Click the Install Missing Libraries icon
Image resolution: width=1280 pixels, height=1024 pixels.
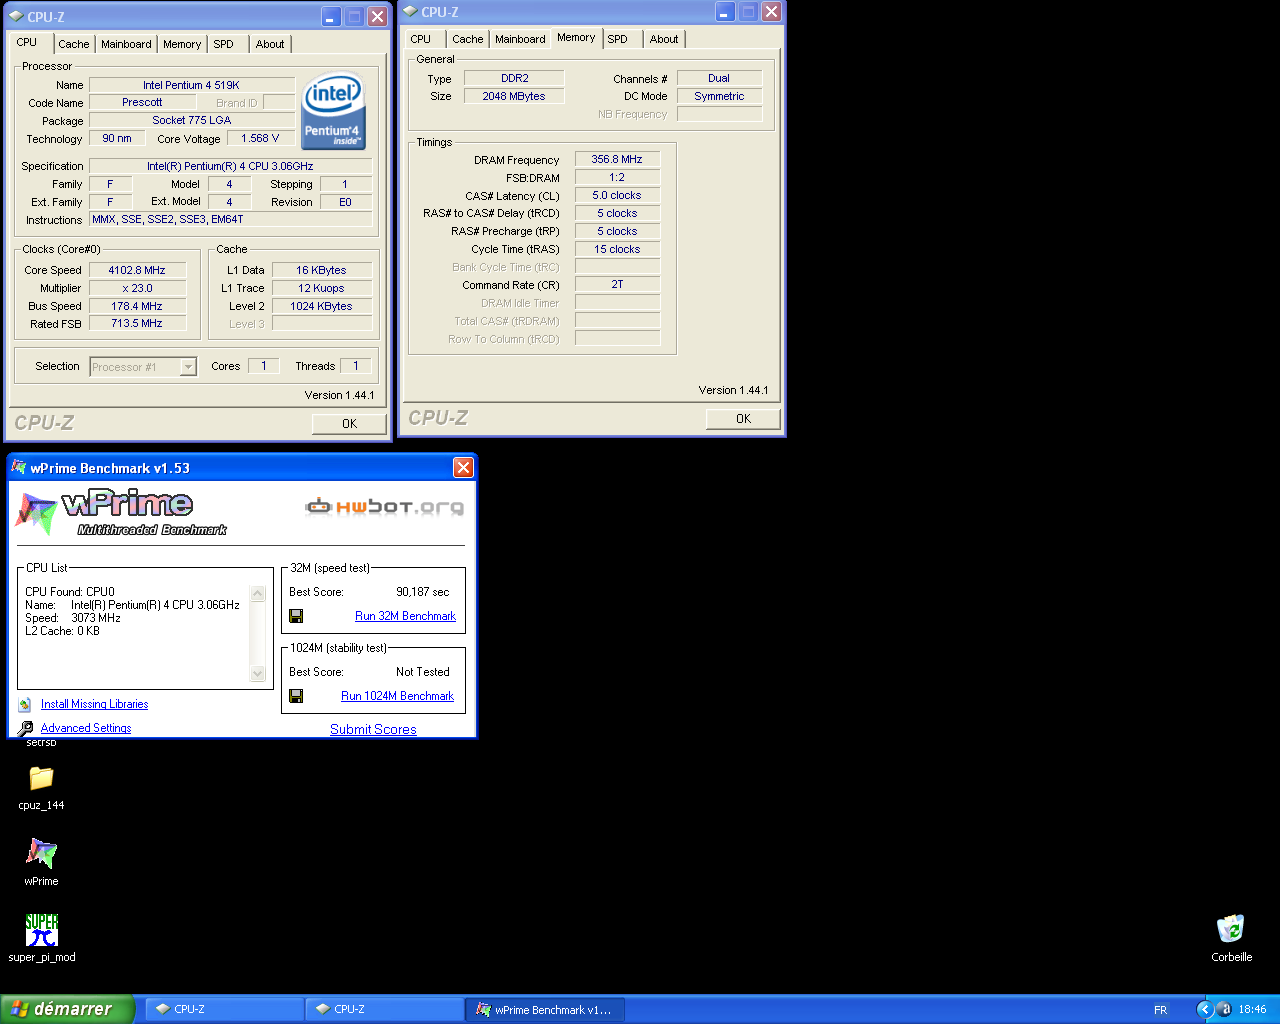coord(25,705)
